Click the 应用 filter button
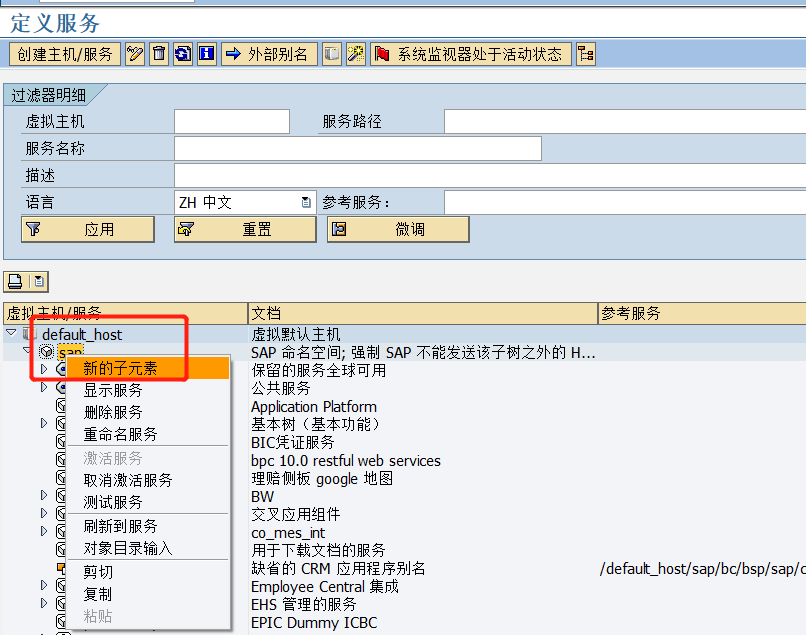Viewport: 806px width, 635px height. click(85, 229)
